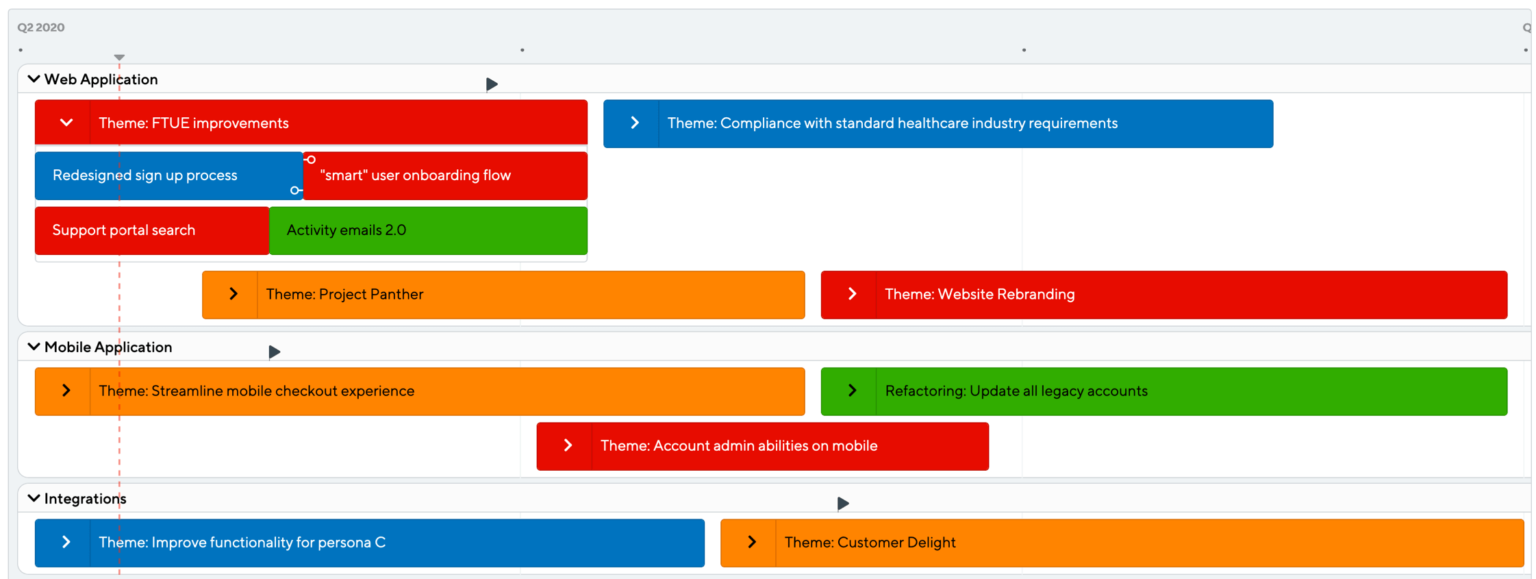Viewport: 1536px width, 579px height.
Task: Expand Theme: Project Panther
Action: pos(232,294)
